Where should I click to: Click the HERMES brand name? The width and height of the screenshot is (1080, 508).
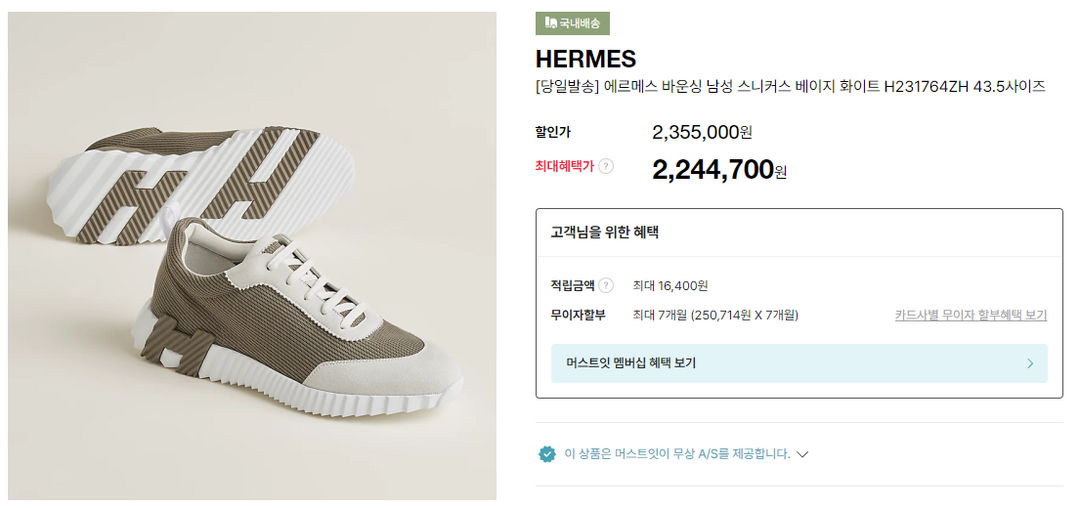point(585,59)
